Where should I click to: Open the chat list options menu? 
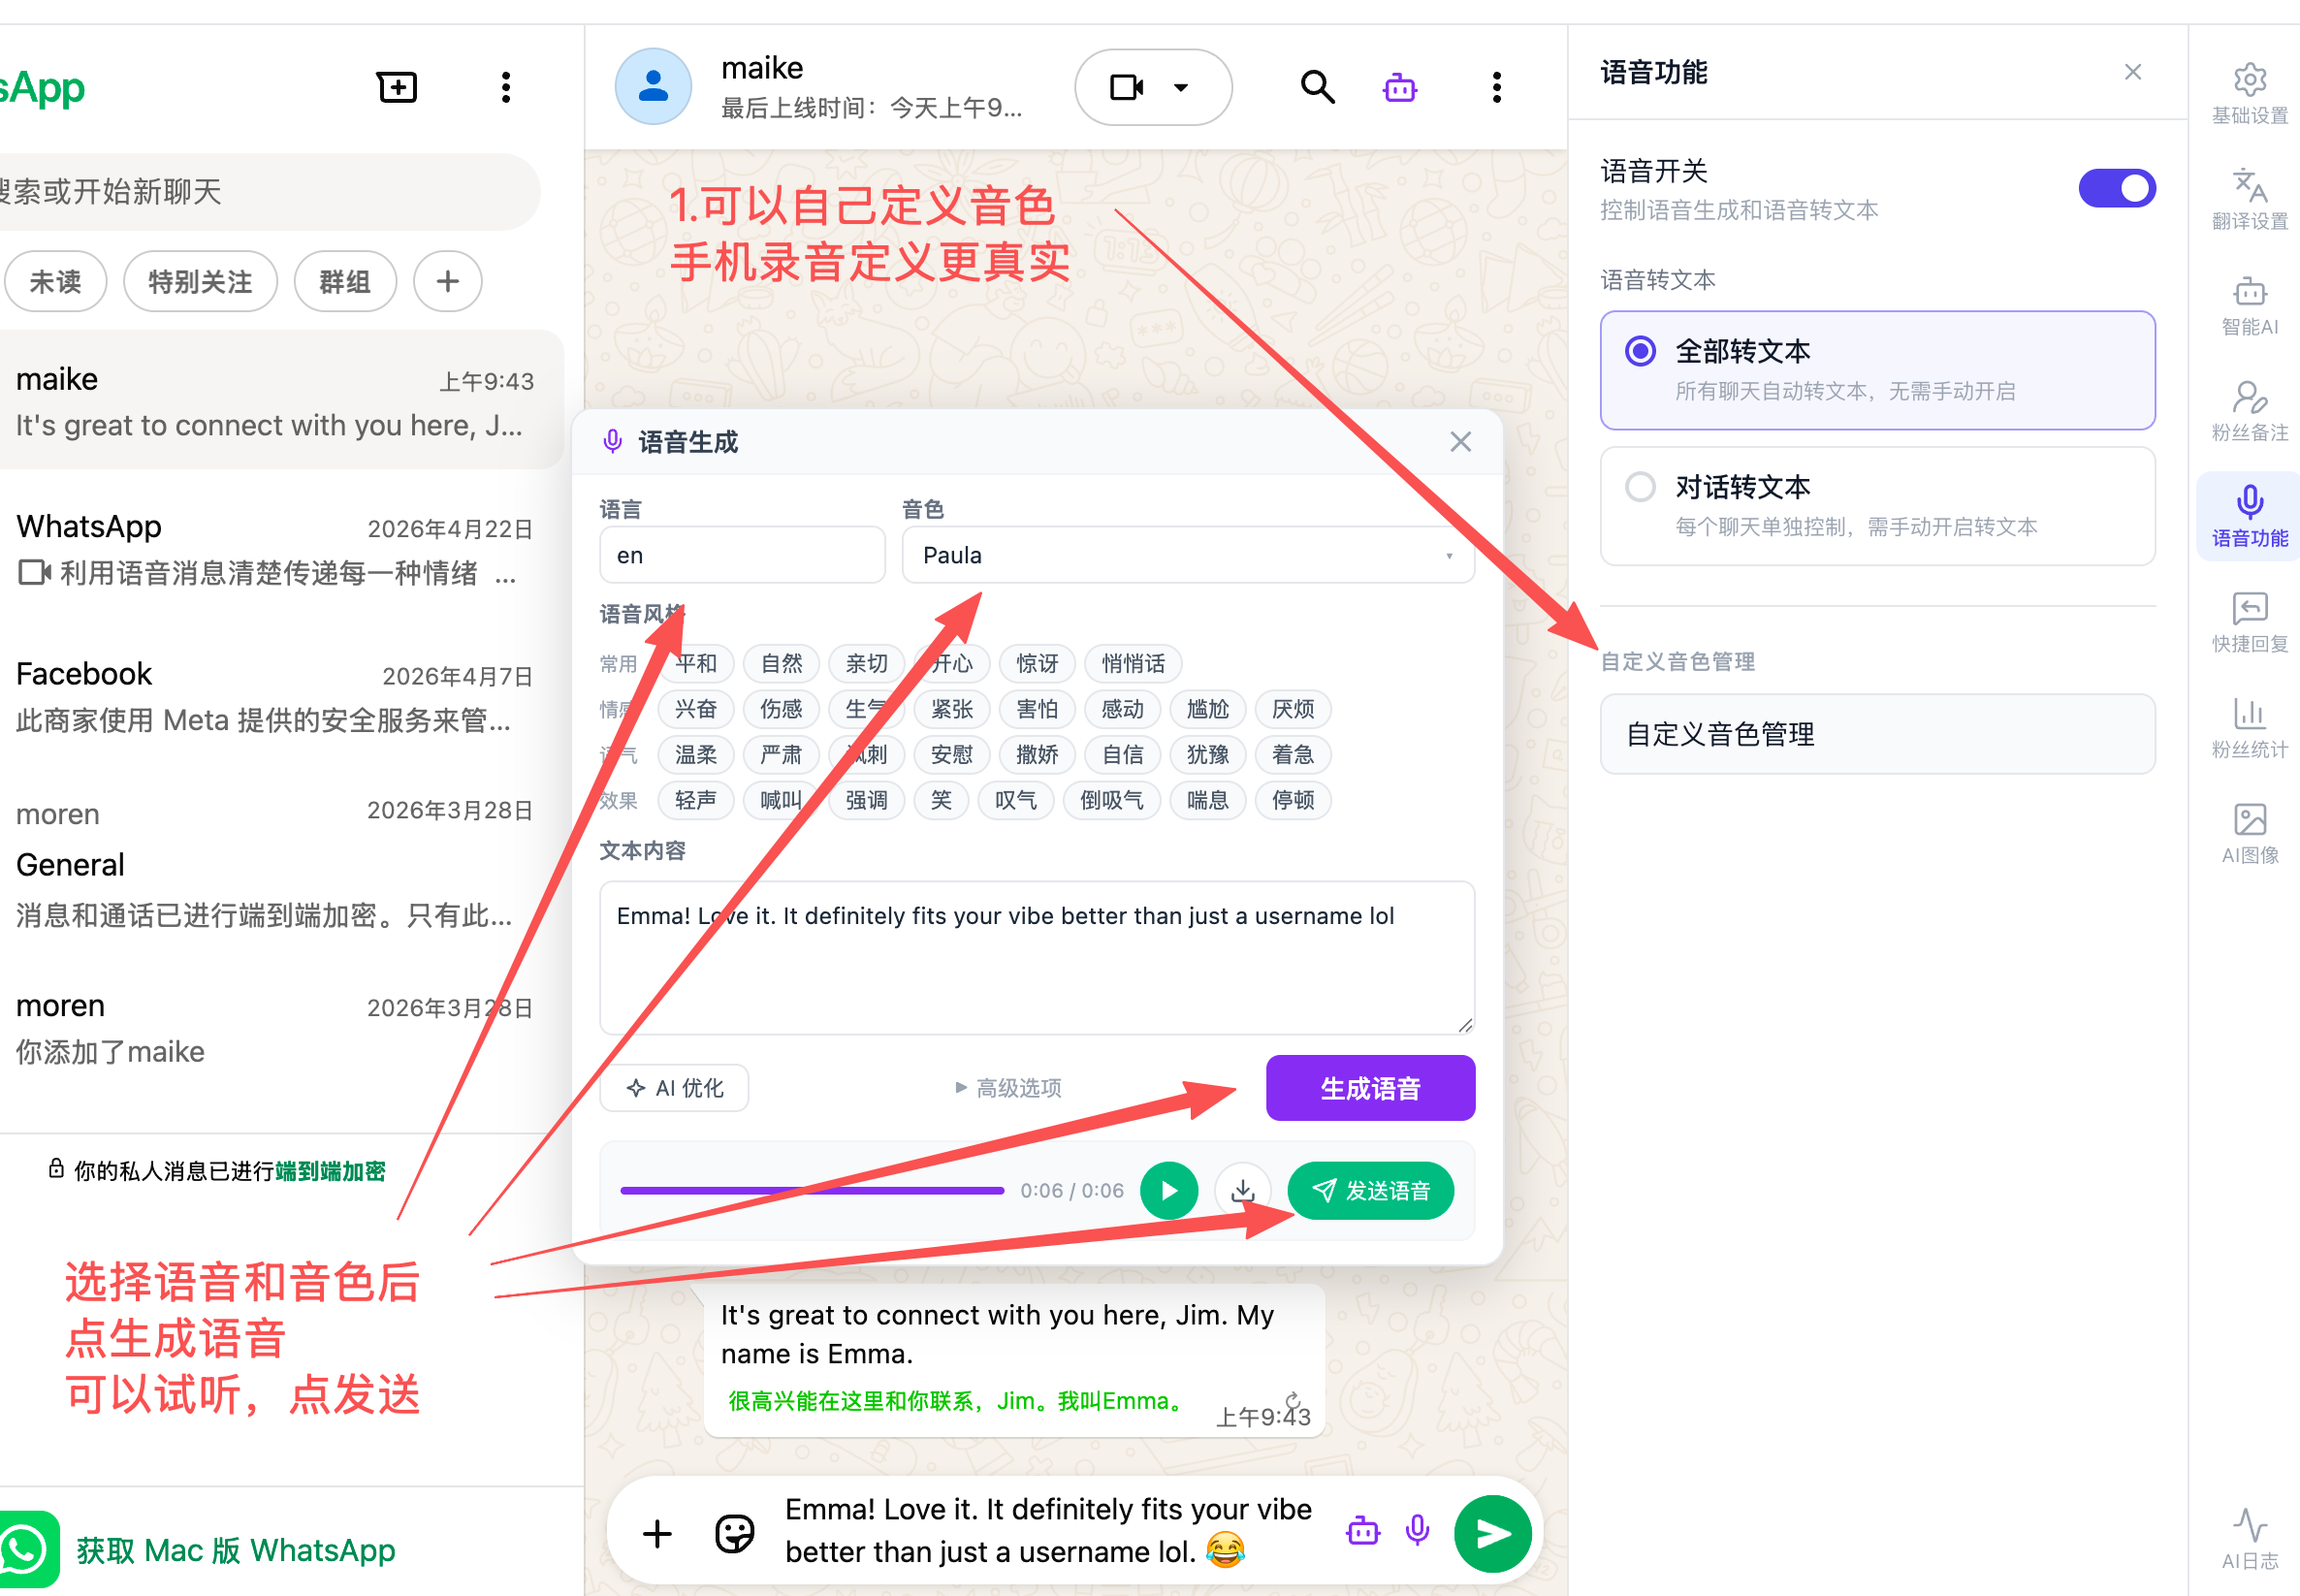[506, 87]
